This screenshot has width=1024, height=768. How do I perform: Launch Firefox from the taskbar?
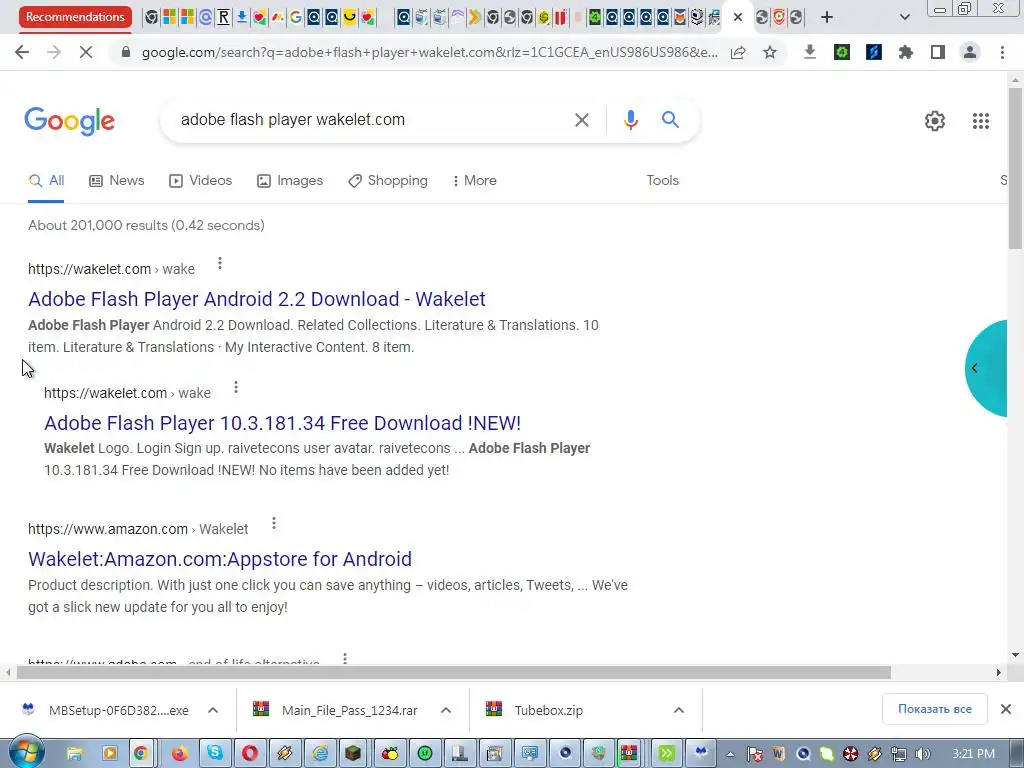pyautogui.click(x=179, y=754)
